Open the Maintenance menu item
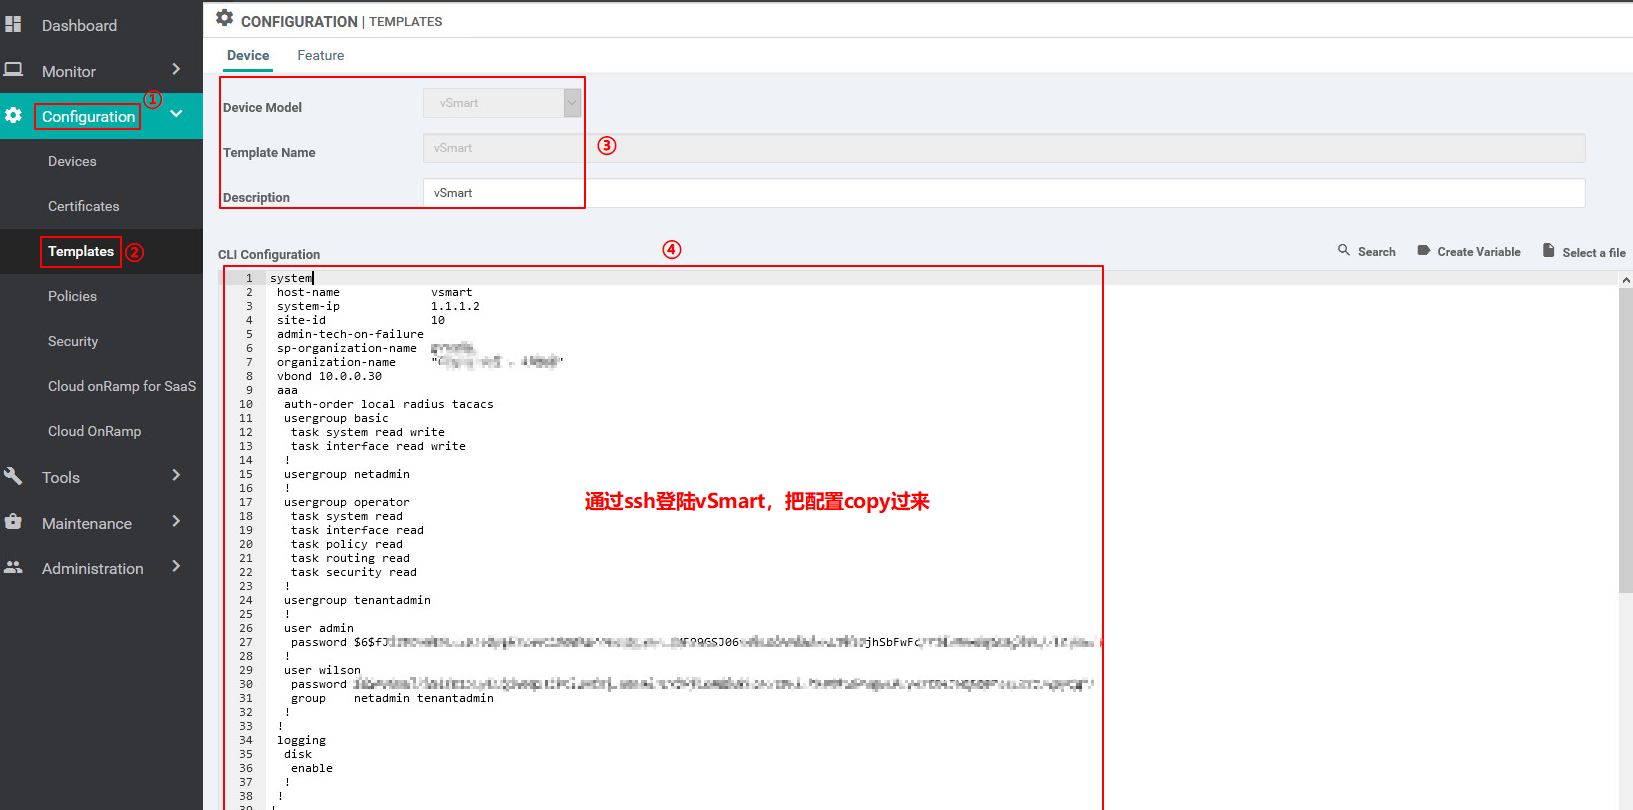The width and height of the screenshot is (1633, 810). coord(87,523)
